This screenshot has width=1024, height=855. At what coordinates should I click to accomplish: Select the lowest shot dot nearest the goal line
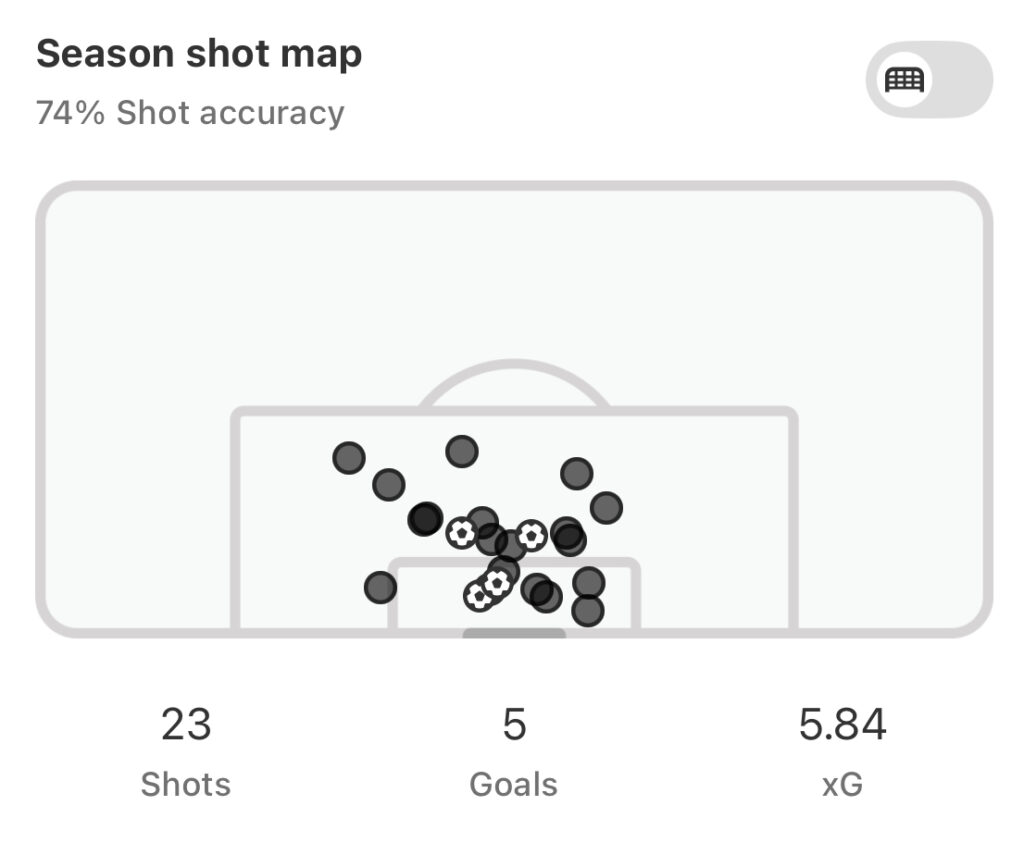point(588,611)
